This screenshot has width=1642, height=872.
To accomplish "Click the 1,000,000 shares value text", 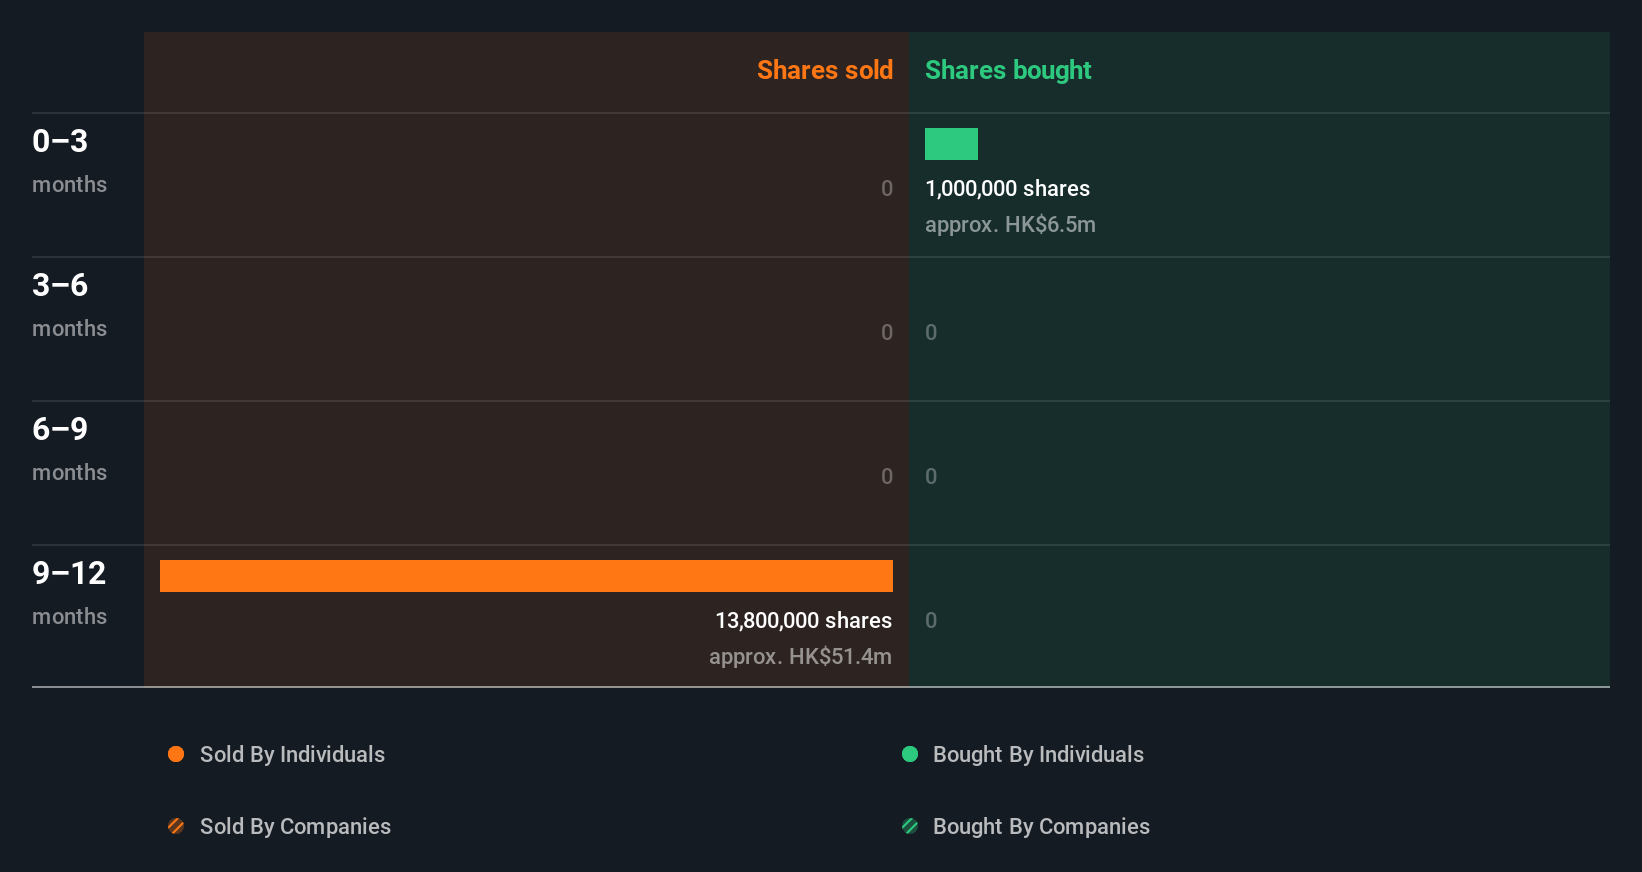I will [1007, 188].
